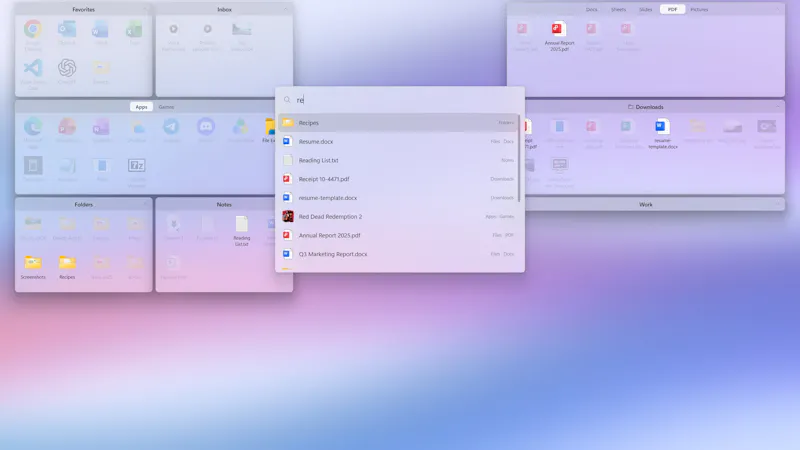This screenshot has height=450, width=800.
Task: Select the PDF tab
Action: click(672, 10)
